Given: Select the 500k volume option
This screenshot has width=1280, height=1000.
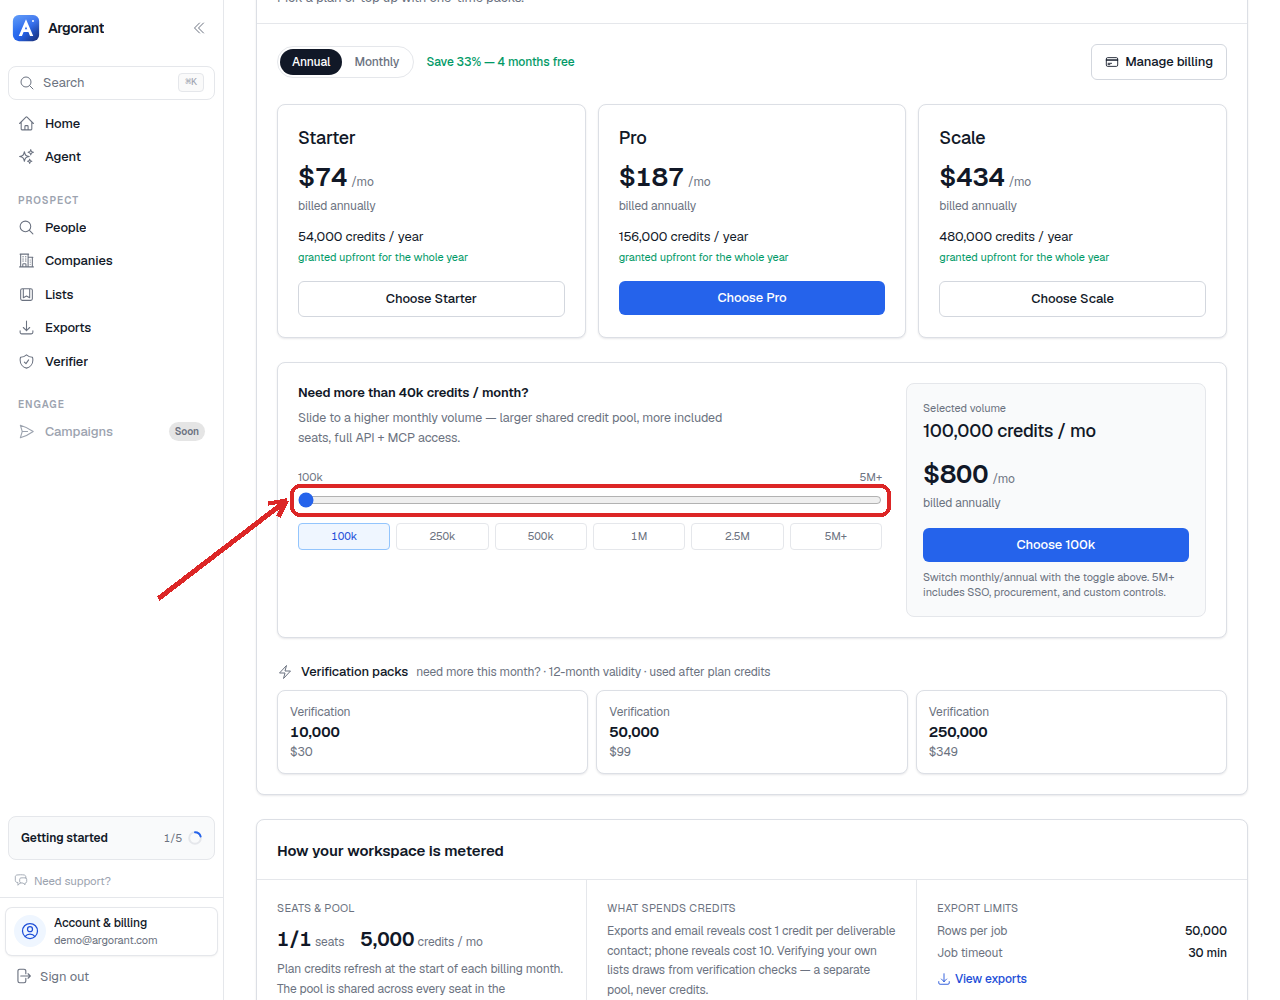Looking at the screenshot, I should click(541, 537).
